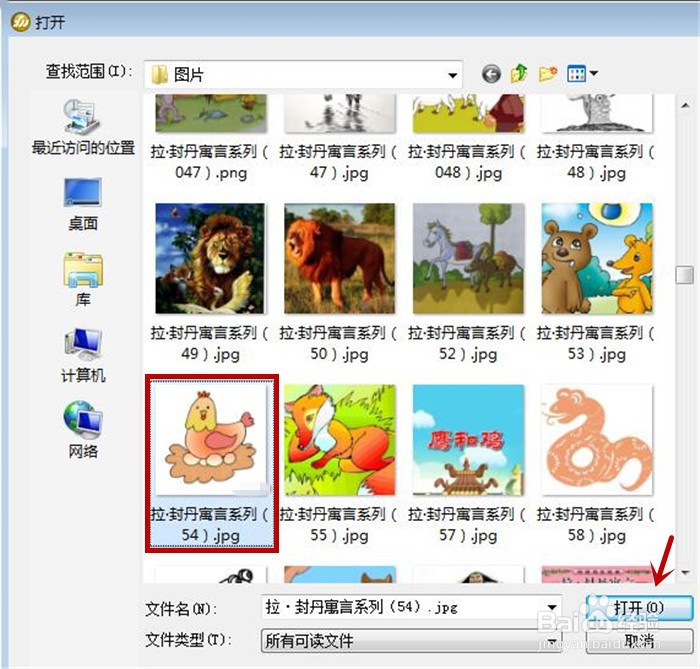Image resolution: width=700 pixels, height=669 pixels.
Task: Click the file list scrollbar thumb
Action: [685, 275]
